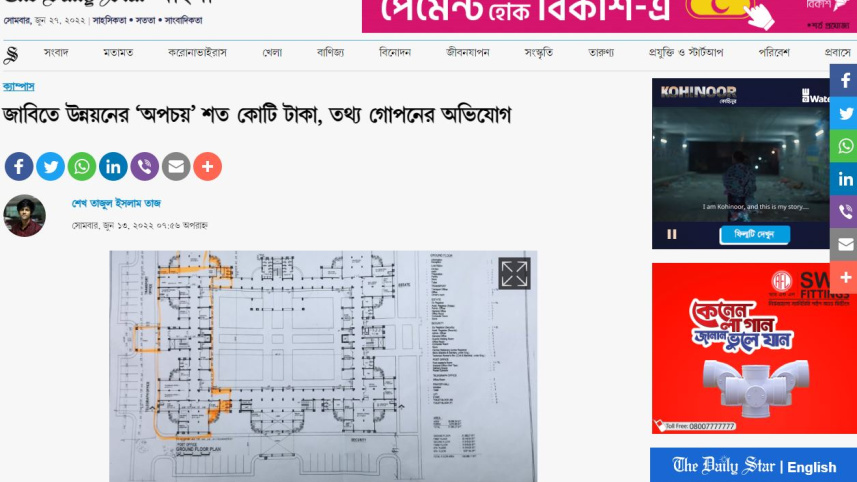Click the author's profile photo
857x482 pixels.
[24, 215]
